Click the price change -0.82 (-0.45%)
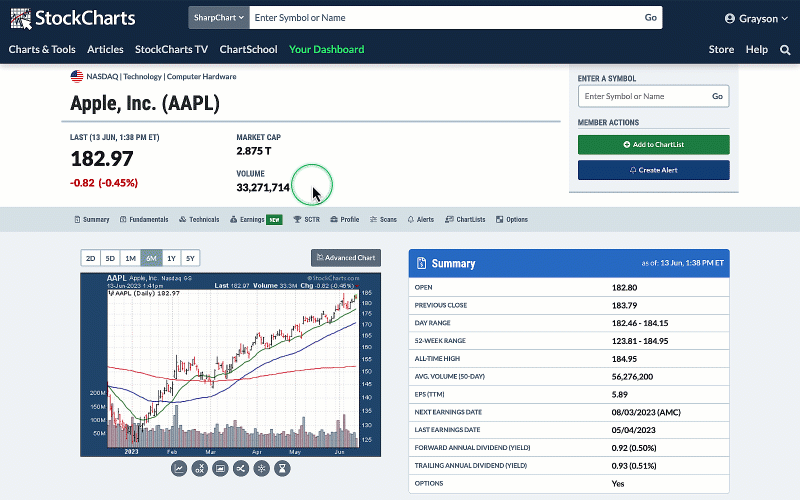This screenshot has height=500, width=800. tap(104, 183)
